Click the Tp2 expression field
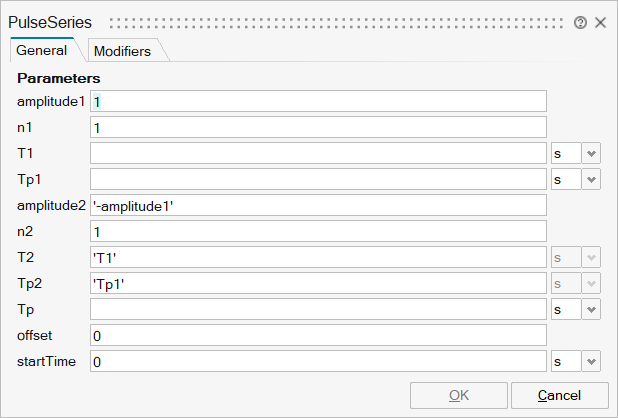 coord(318,283)
